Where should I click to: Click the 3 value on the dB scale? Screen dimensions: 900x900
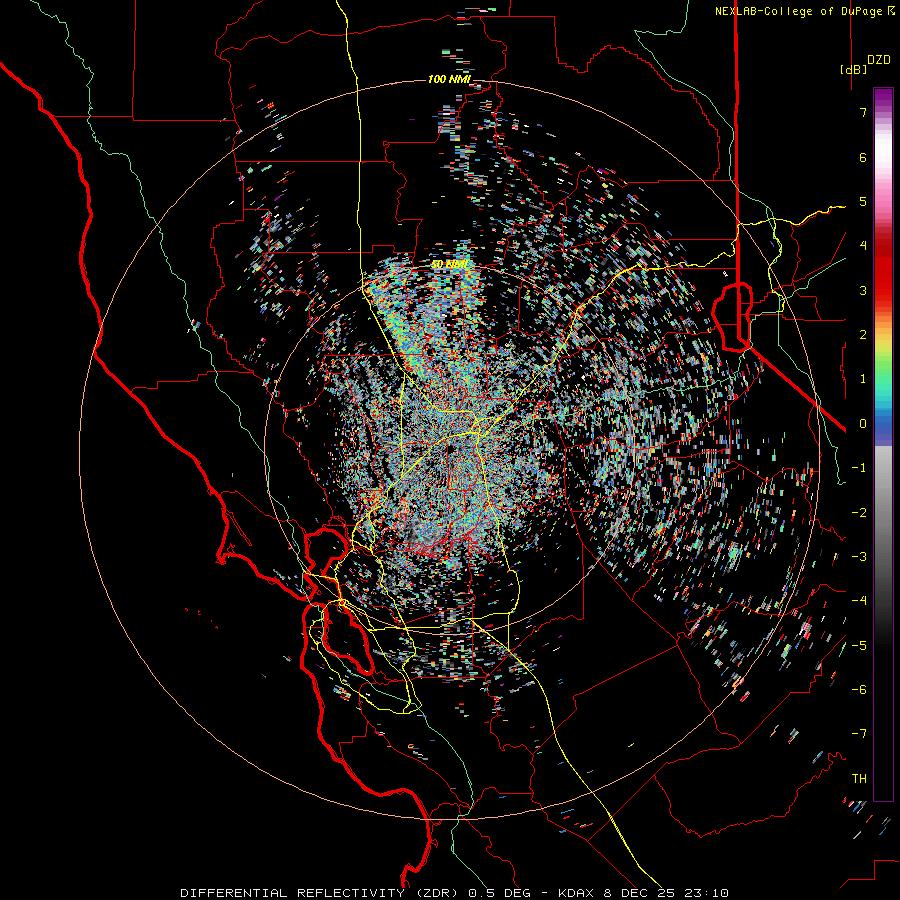pos(863,290)
